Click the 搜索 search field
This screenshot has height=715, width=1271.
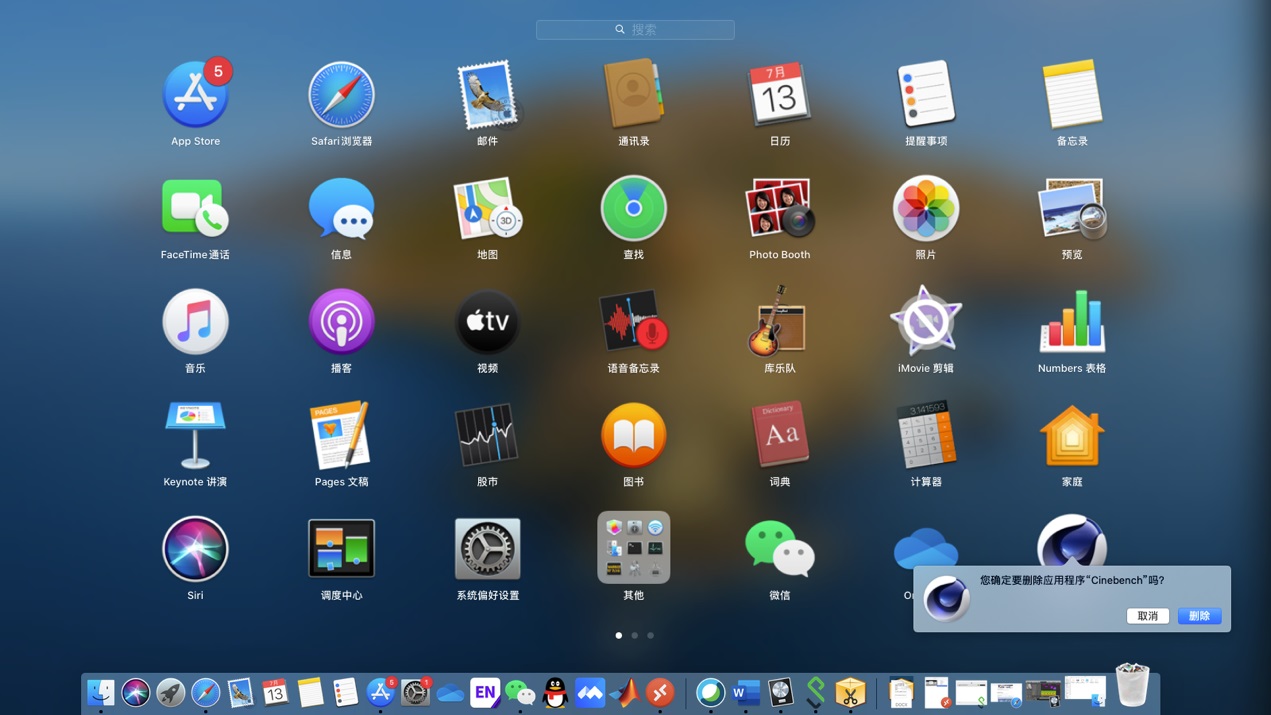point(635,30)
